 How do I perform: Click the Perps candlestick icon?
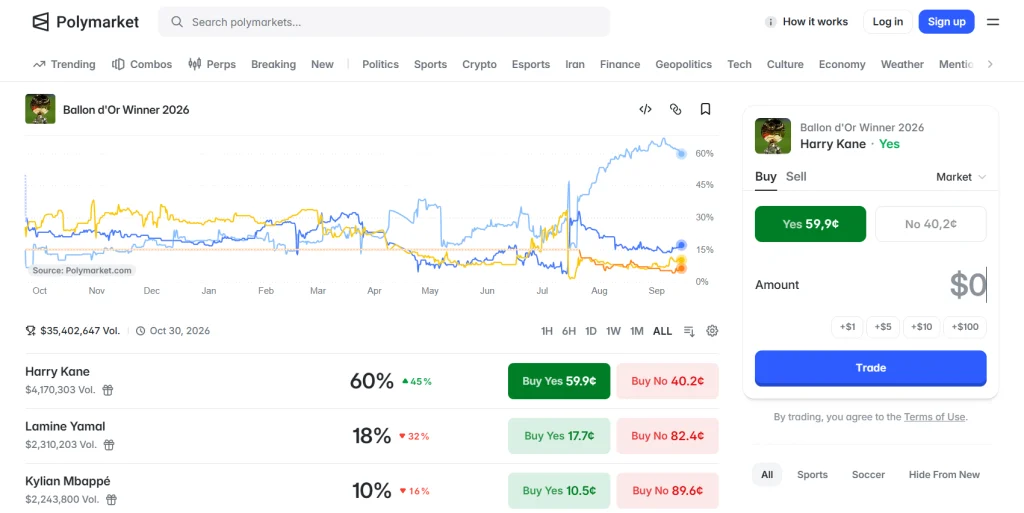(x=195, y=64)
